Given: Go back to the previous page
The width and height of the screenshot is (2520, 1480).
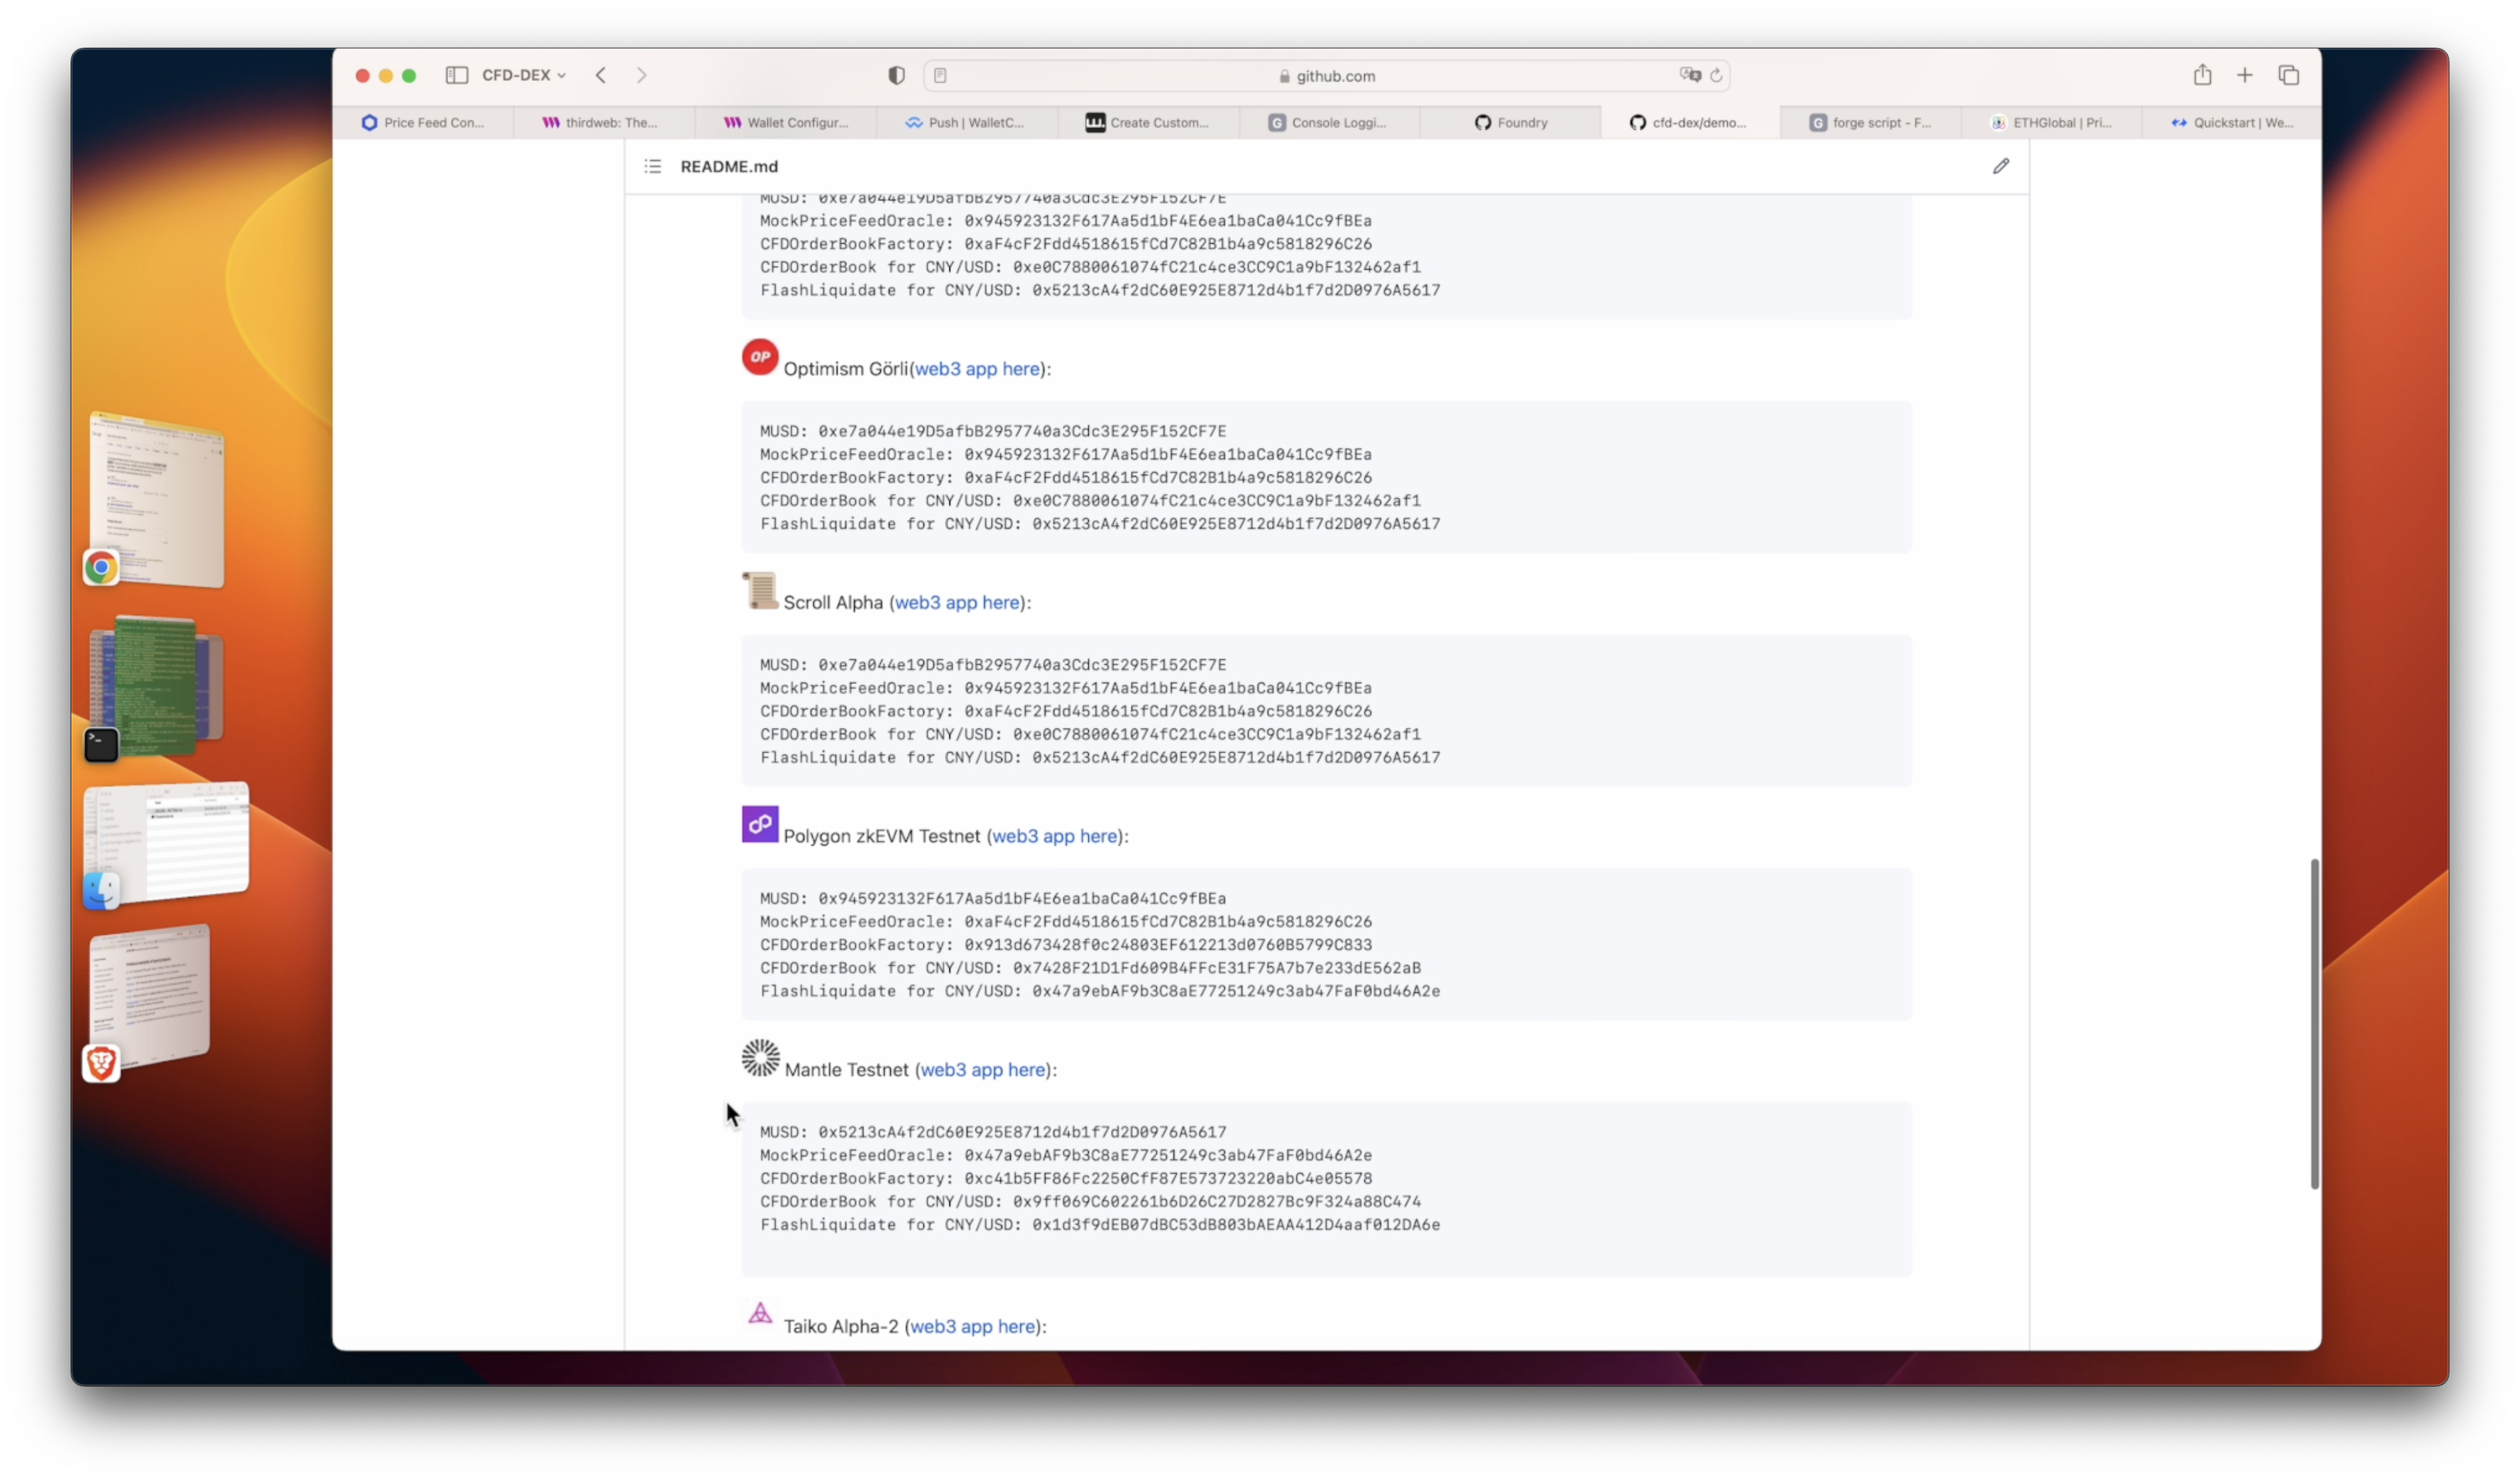Looking at the screenshot, I should pyautogui.click(x=600, y=75).
